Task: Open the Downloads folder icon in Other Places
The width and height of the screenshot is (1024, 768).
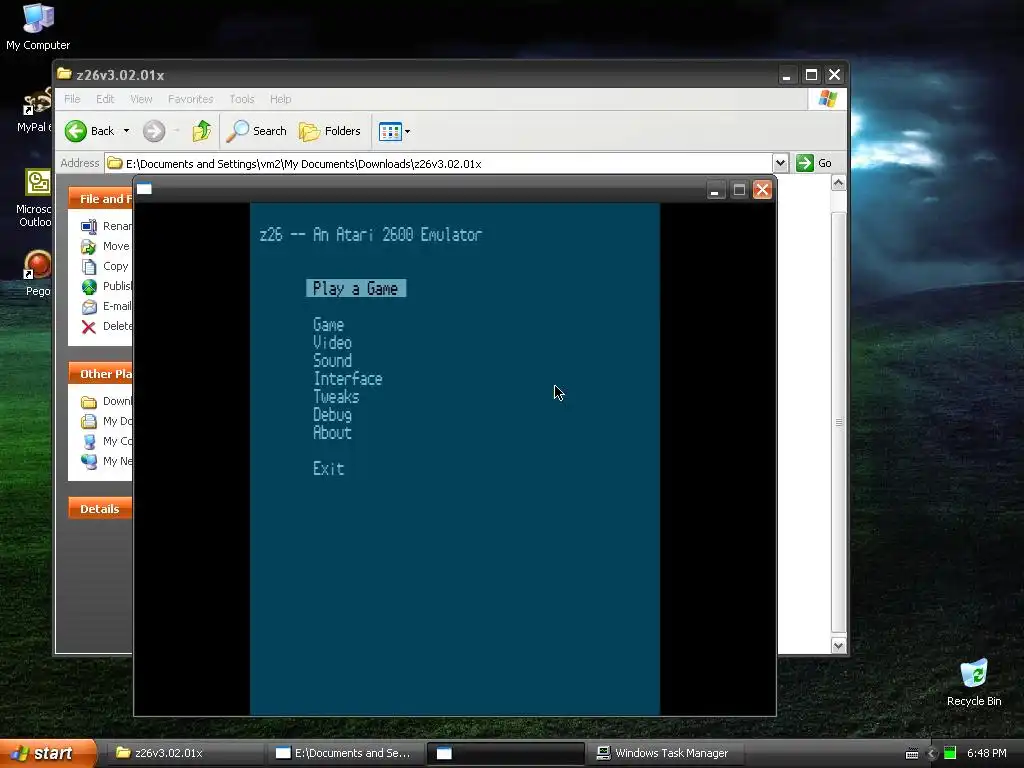Action: (89, 402)
